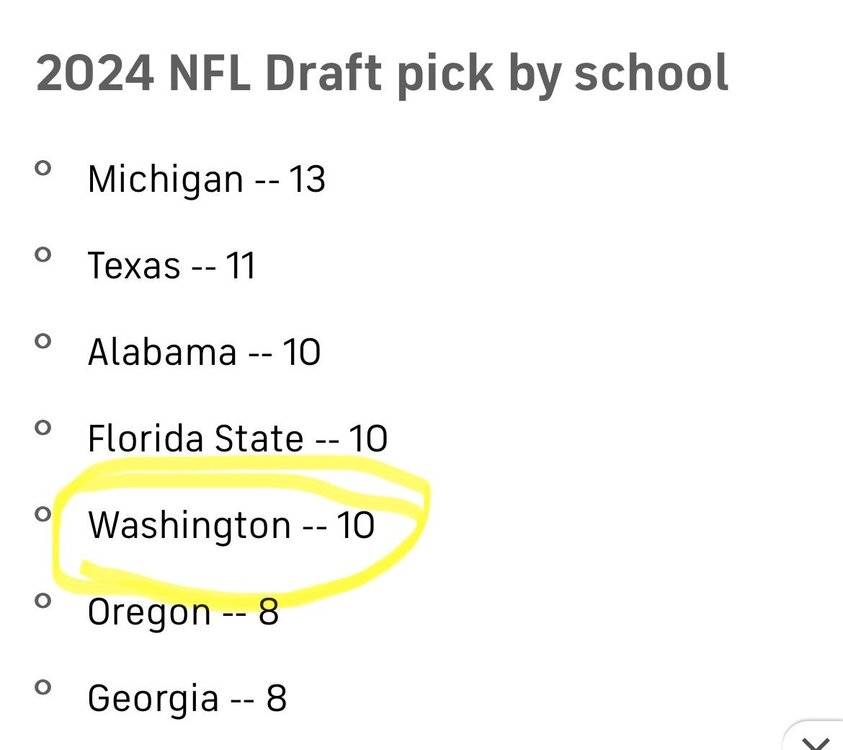This screenshot has width=843, height=750.
Task: Click the bullet marker beside Washington
Action: tap(42, 515)
